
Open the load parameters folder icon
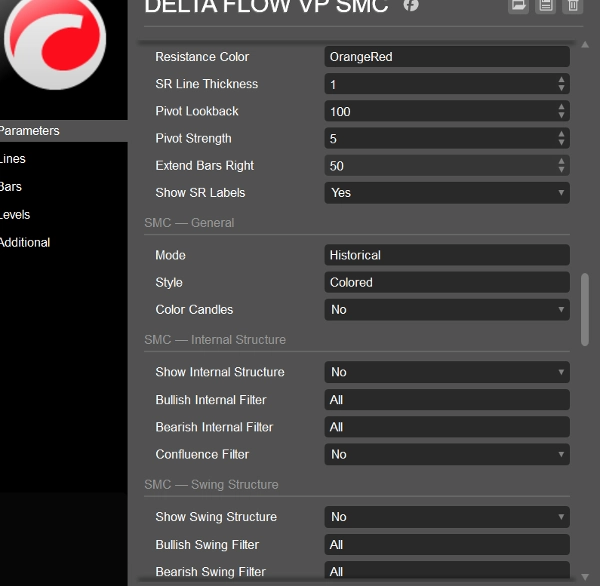518,5
